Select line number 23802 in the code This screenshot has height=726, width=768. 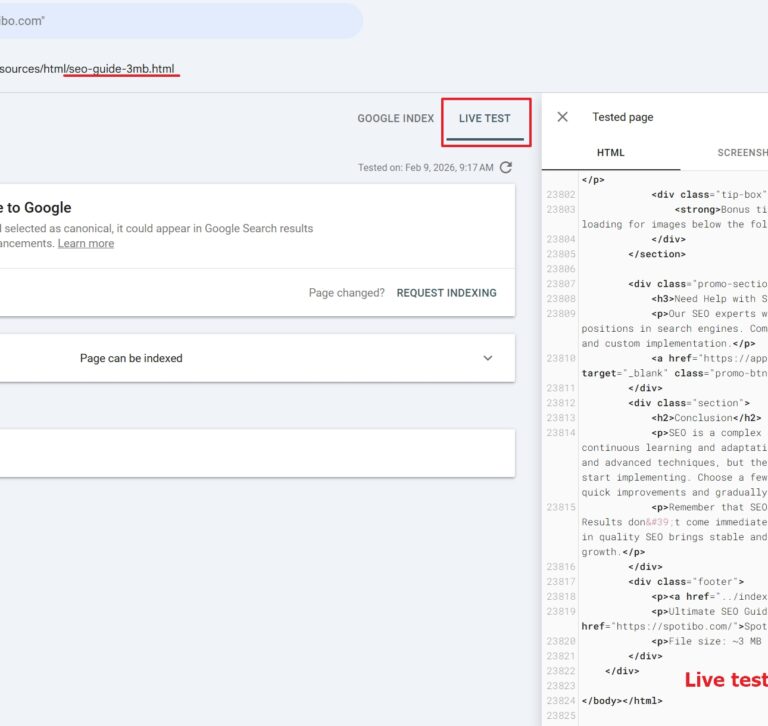(x=561, y=194)
